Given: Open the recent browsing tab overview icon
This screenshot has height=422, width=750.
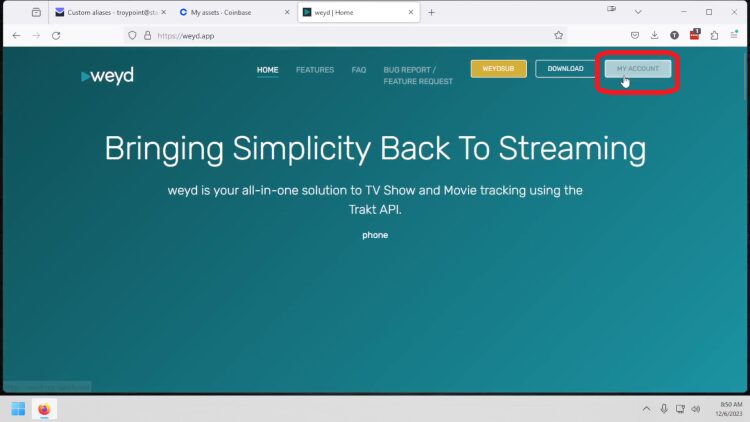Looking at the screenshot, I should [x=36, y=12].
